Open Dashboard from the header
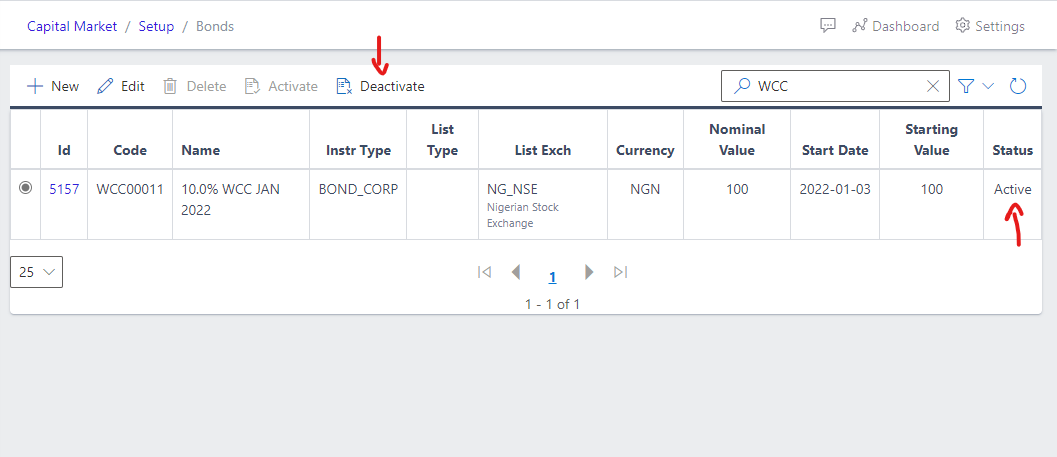1057x457 pixels. (x=895, y=26)
